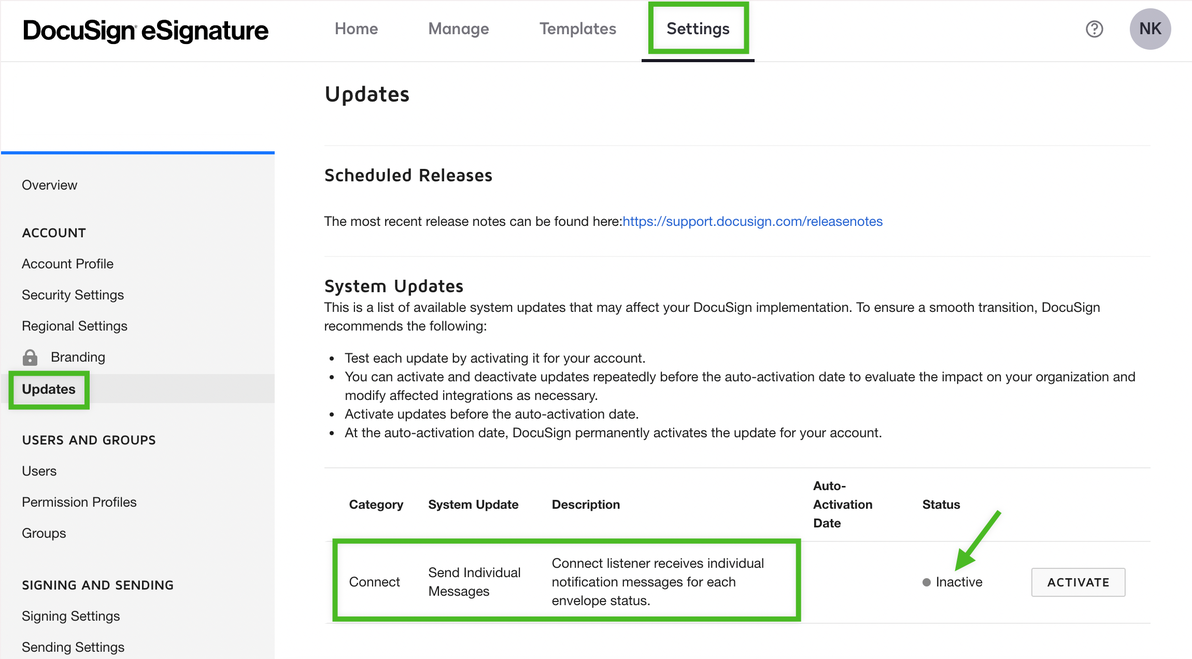Navigate to the Manage tab
This screenshot has height=659, width=1192.
click(458, 29)
